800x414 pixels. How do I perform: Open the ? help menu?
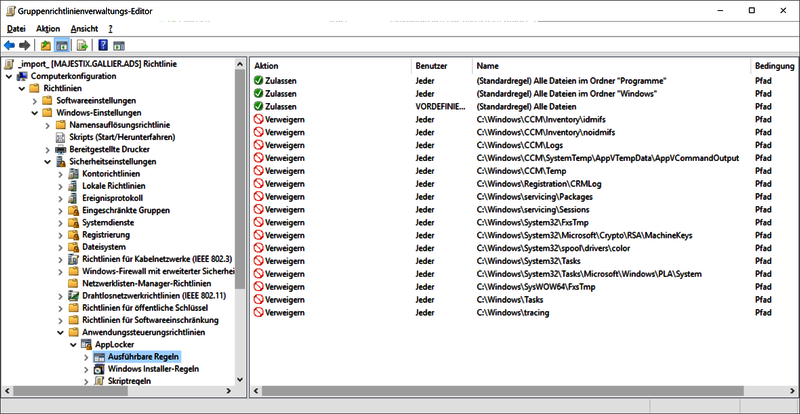111,29
